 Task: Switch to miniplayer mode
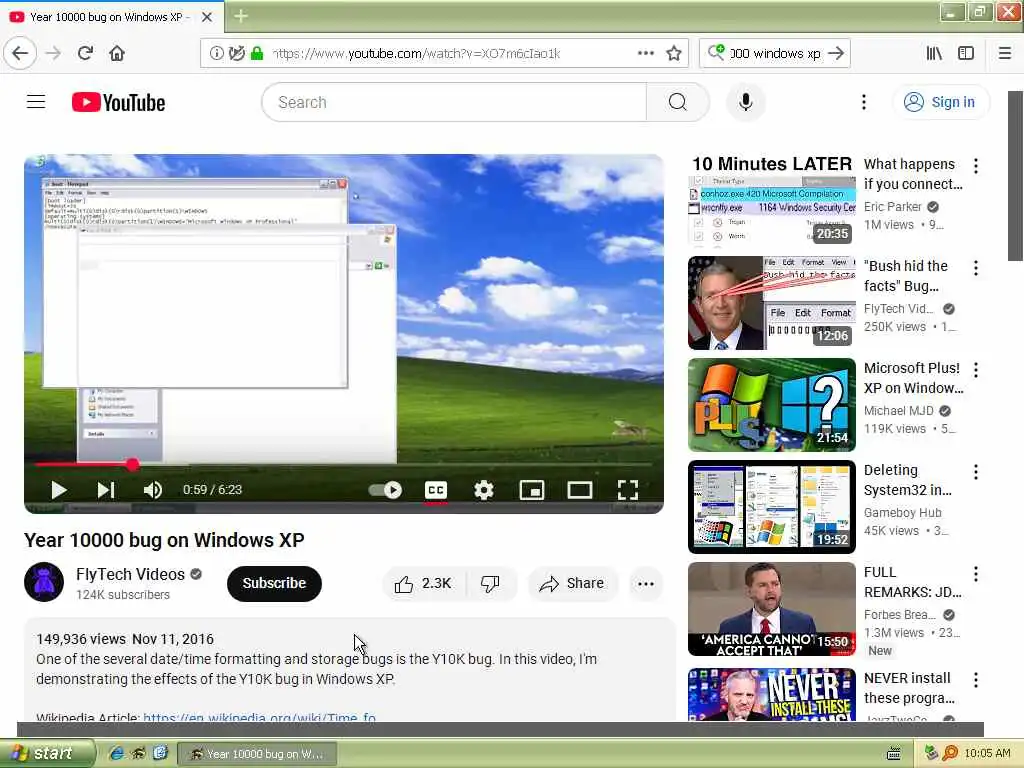[532, 490]
